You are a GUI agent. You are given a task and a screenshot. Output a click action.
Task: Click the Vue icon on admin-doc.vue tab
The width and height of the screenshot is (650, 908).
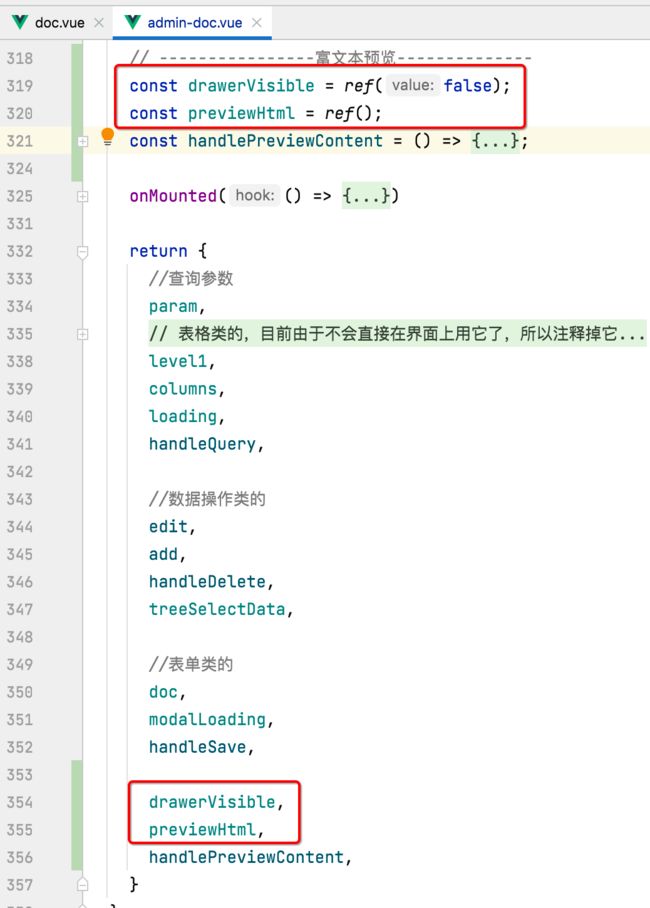click(133, 23)
